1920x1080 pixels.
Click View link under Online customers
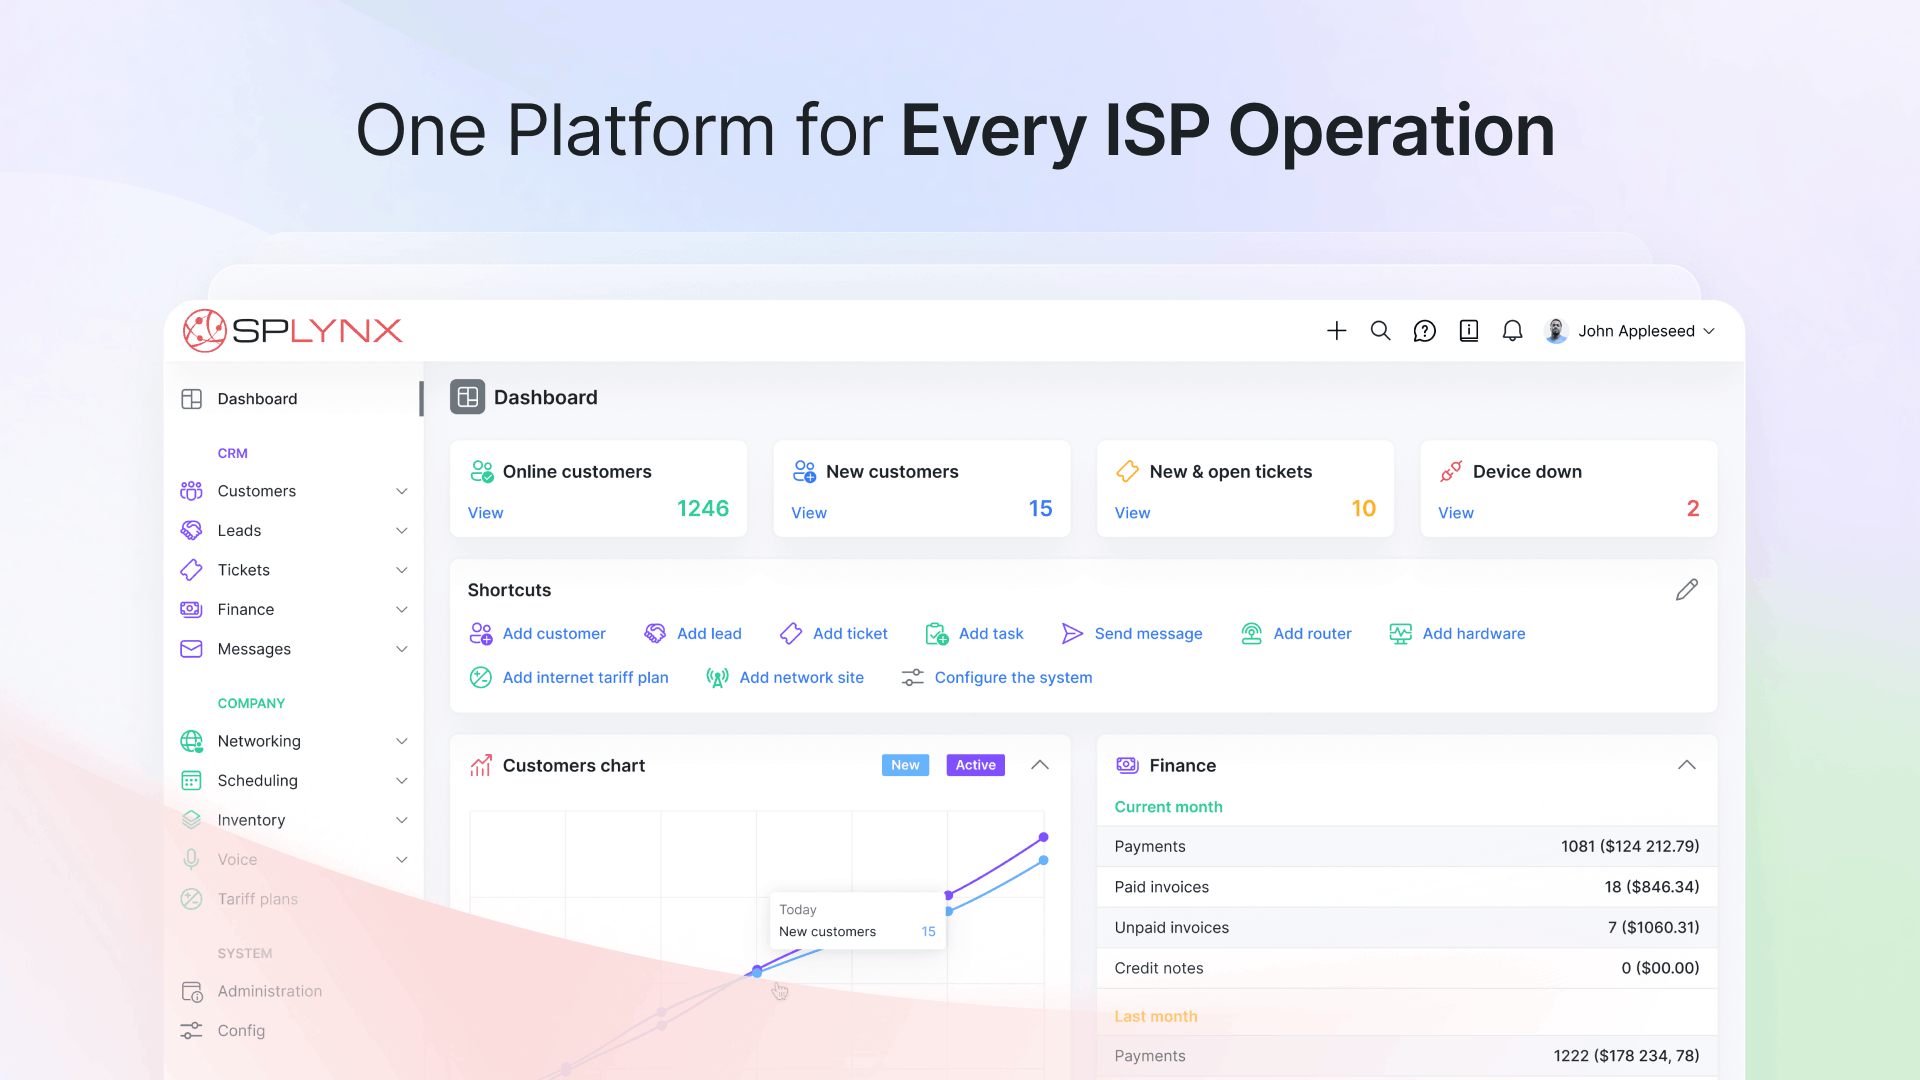pyautogui.click(x=485, y=513)
